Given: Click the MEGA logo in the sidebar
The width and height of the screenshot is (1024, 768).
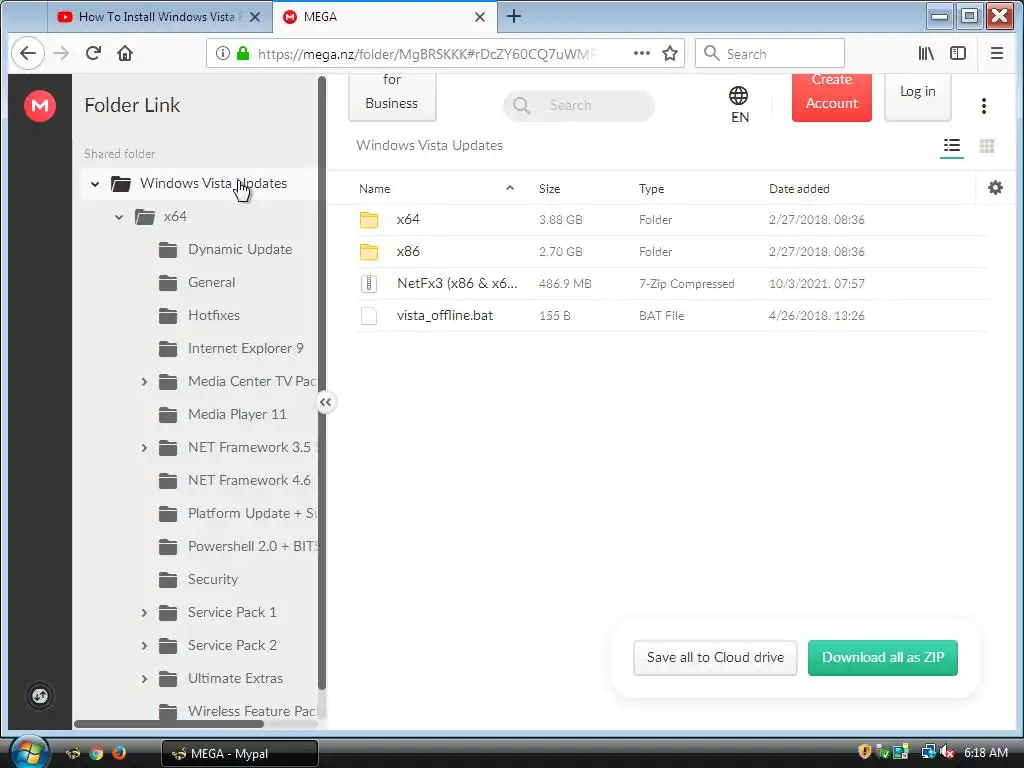Looking at the screenshot, I should [x=40, y=105].
